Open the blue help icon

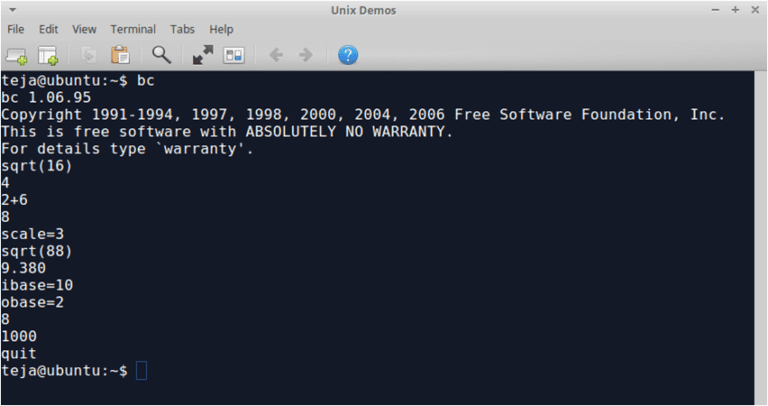tap(348, 55)
